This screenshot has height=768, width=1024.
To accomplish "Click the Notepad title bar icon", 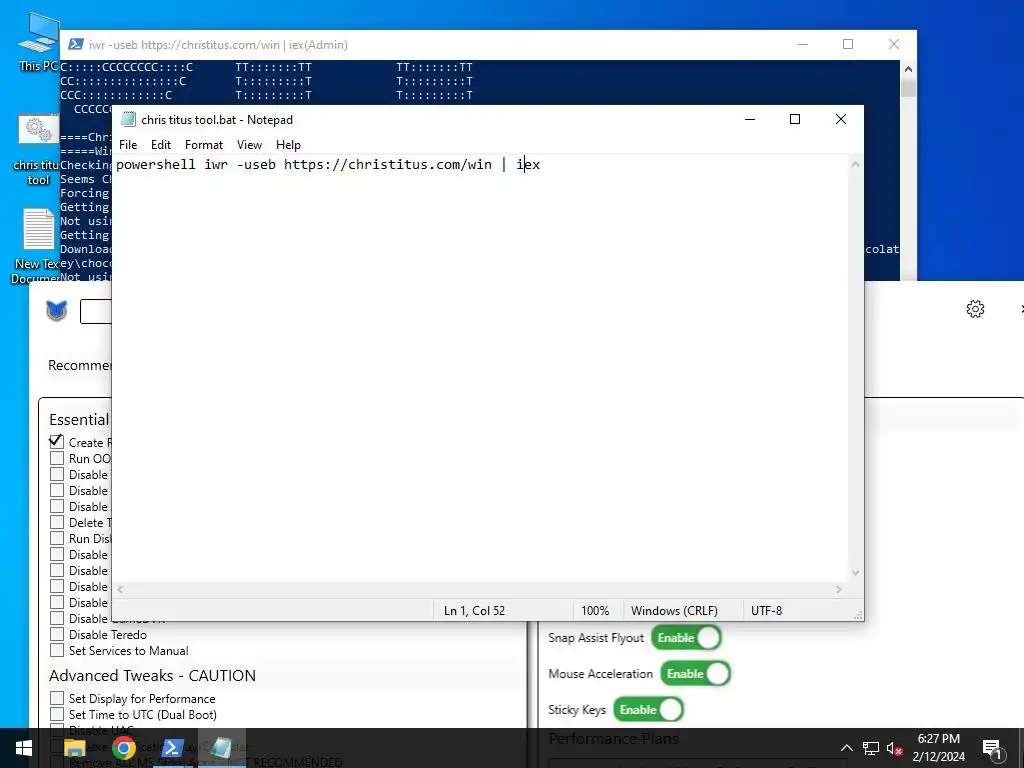I will (129, 120).
